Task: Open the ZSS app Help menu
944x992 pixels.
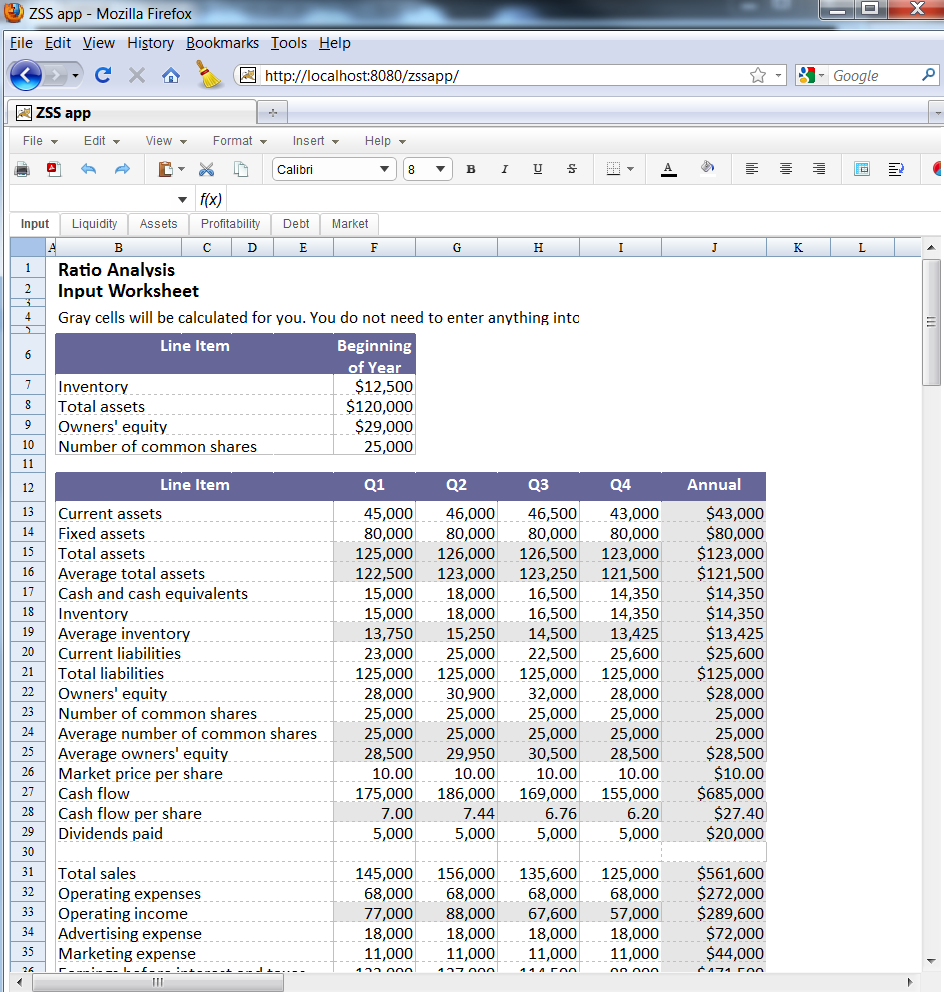Action: [x=385, y=141]
